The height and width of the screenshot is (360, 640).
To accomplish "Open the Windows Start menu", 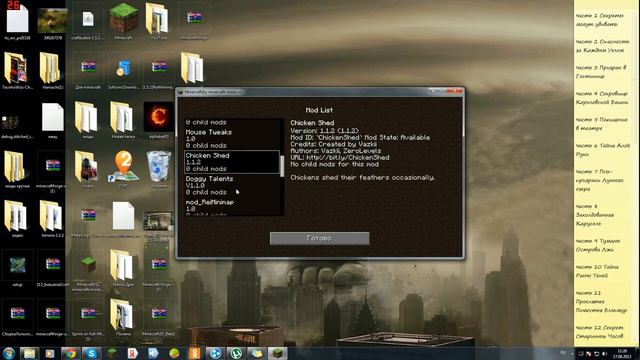I will click(9, 353).
